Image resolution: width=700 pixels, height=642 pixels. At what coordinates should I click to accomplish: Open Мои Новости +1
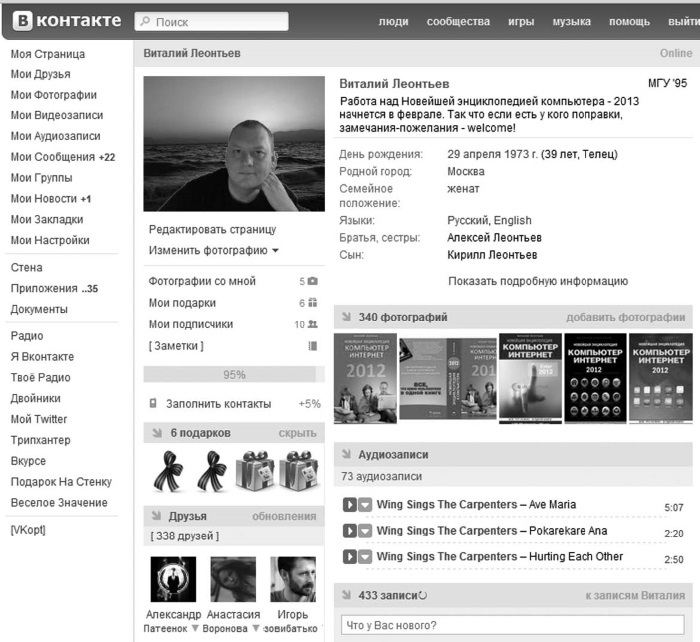tap(51, 199)
